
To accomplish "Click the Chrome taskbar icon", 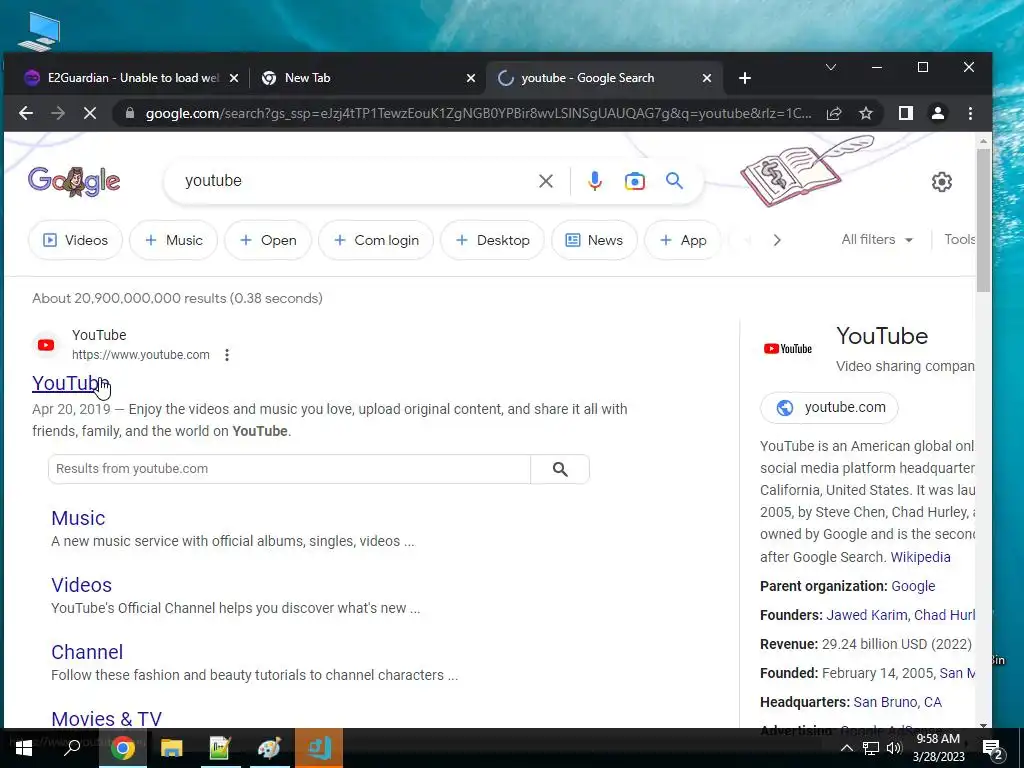I will click(x=122, y=748).
